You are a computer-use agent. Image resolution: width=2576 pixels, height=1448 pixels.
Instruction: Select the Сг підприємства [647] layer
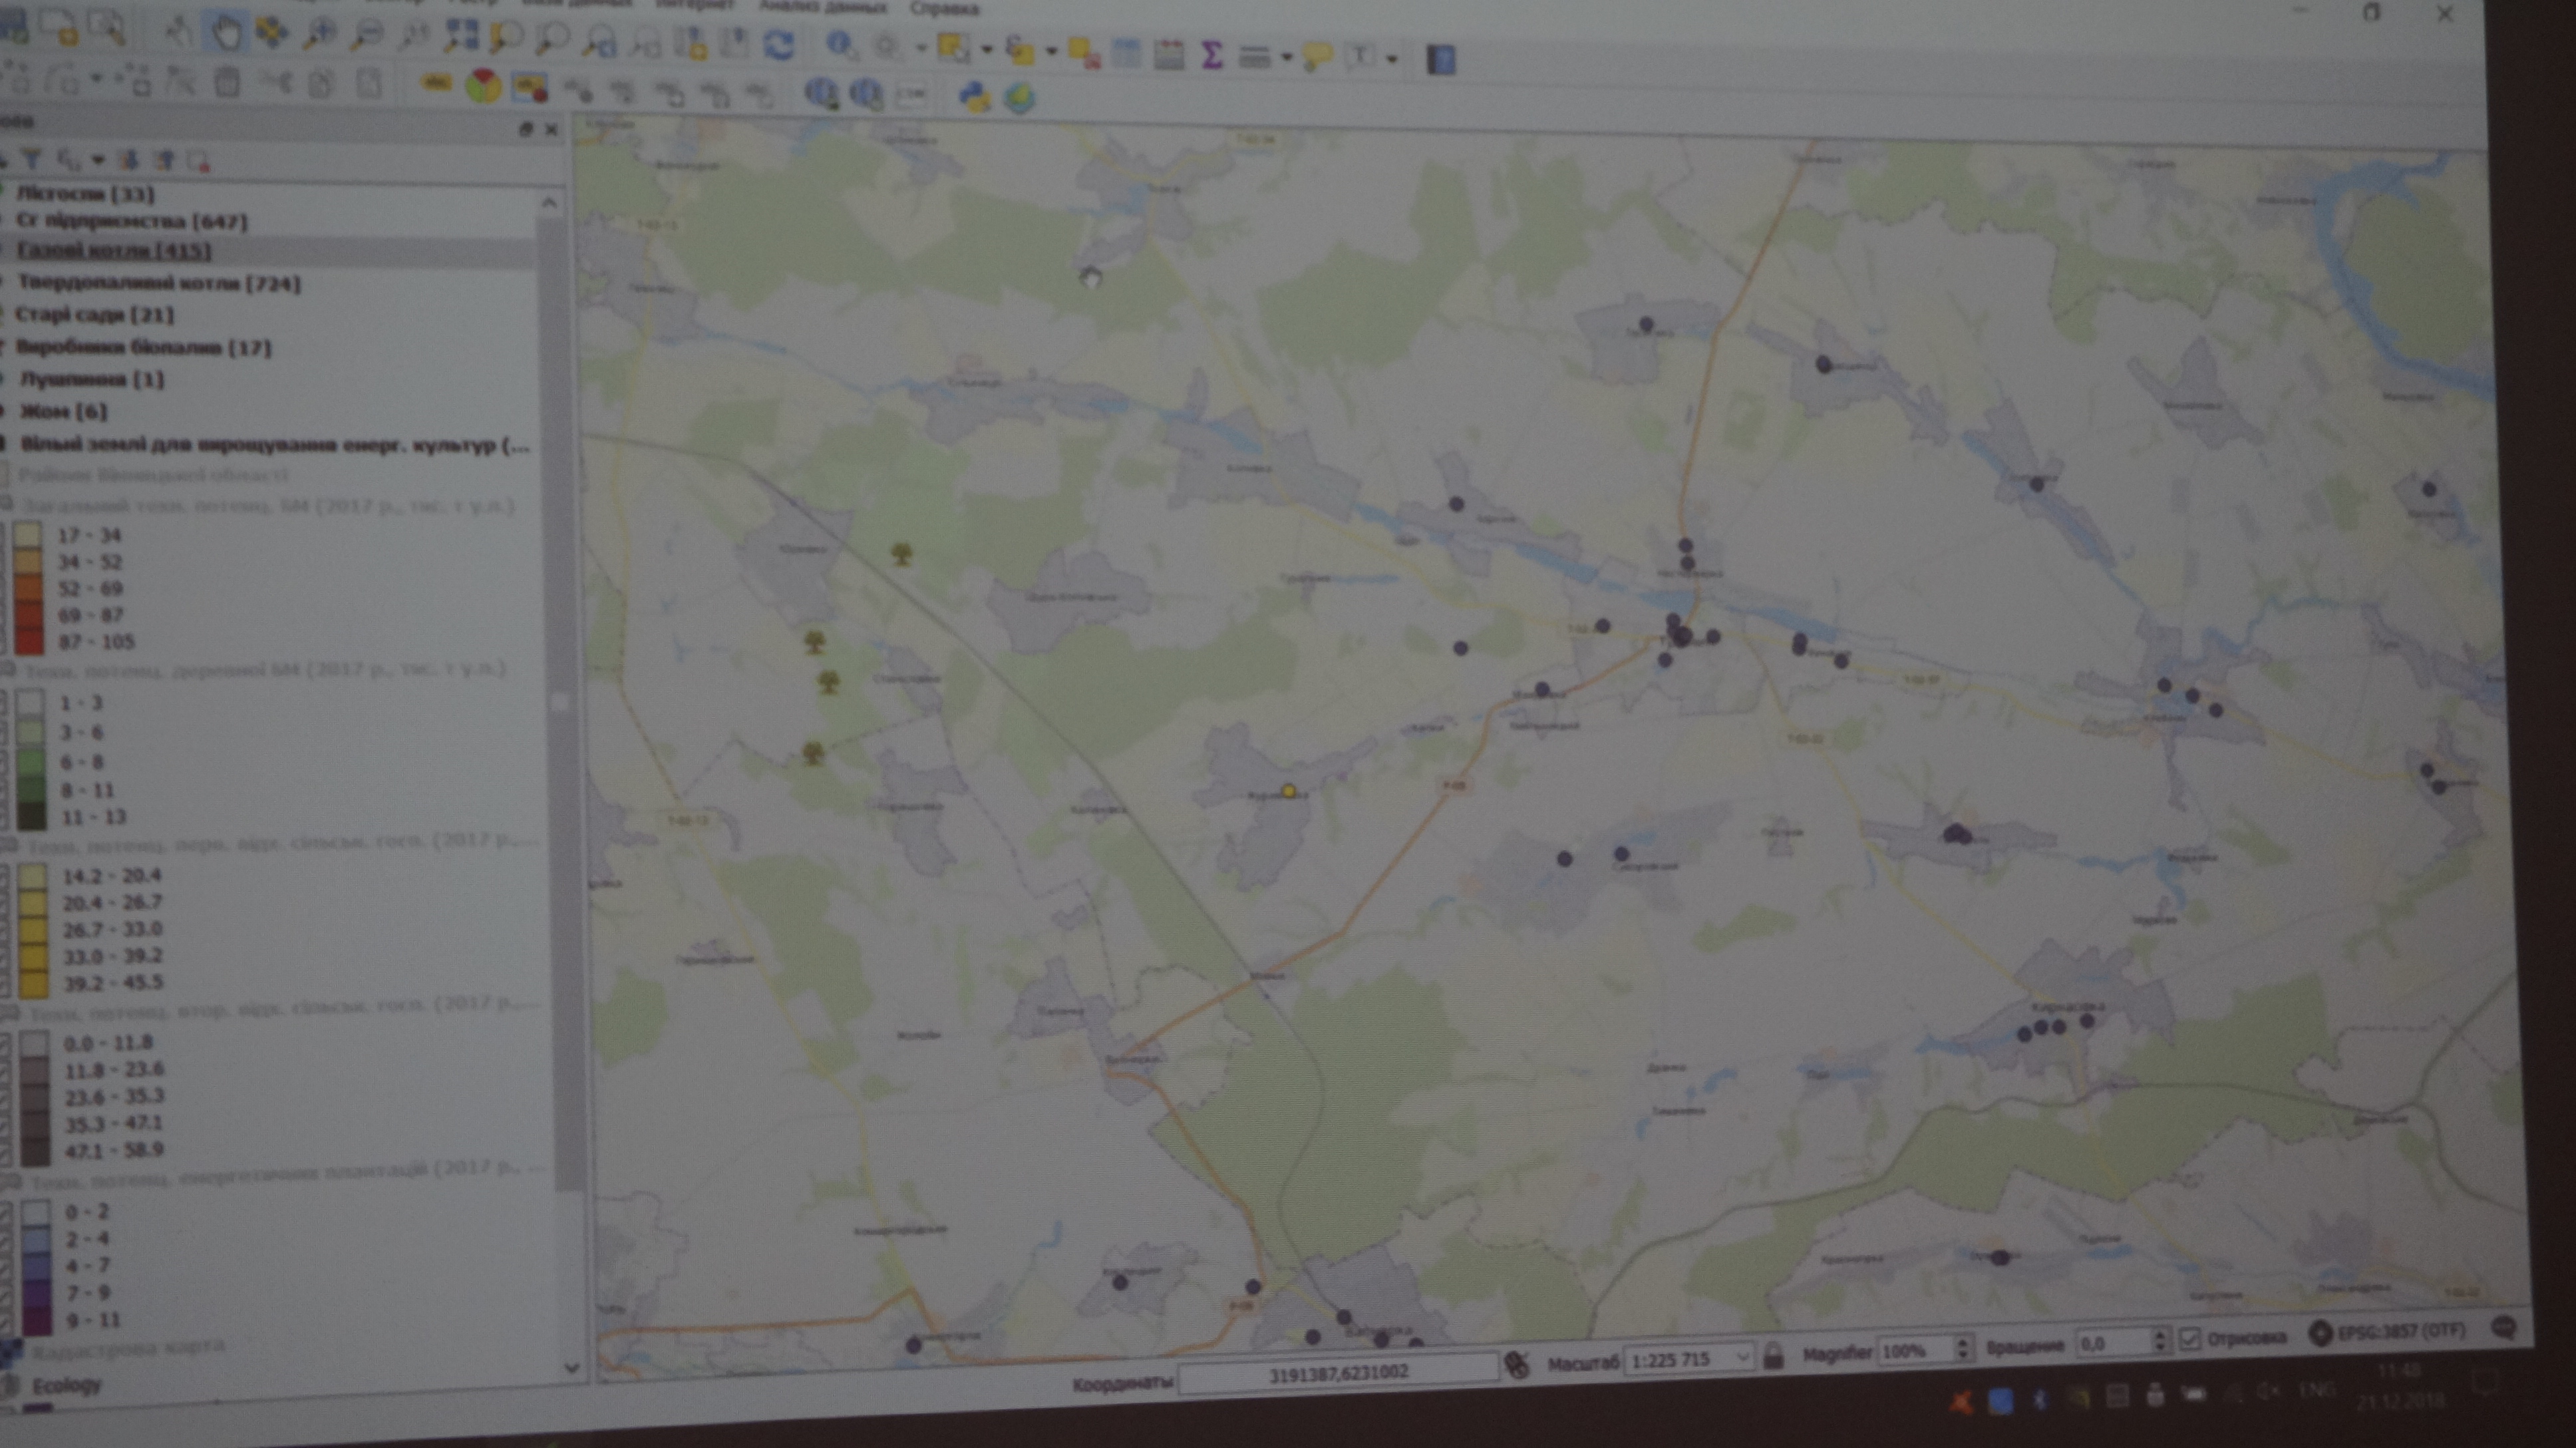coord(131,220)
